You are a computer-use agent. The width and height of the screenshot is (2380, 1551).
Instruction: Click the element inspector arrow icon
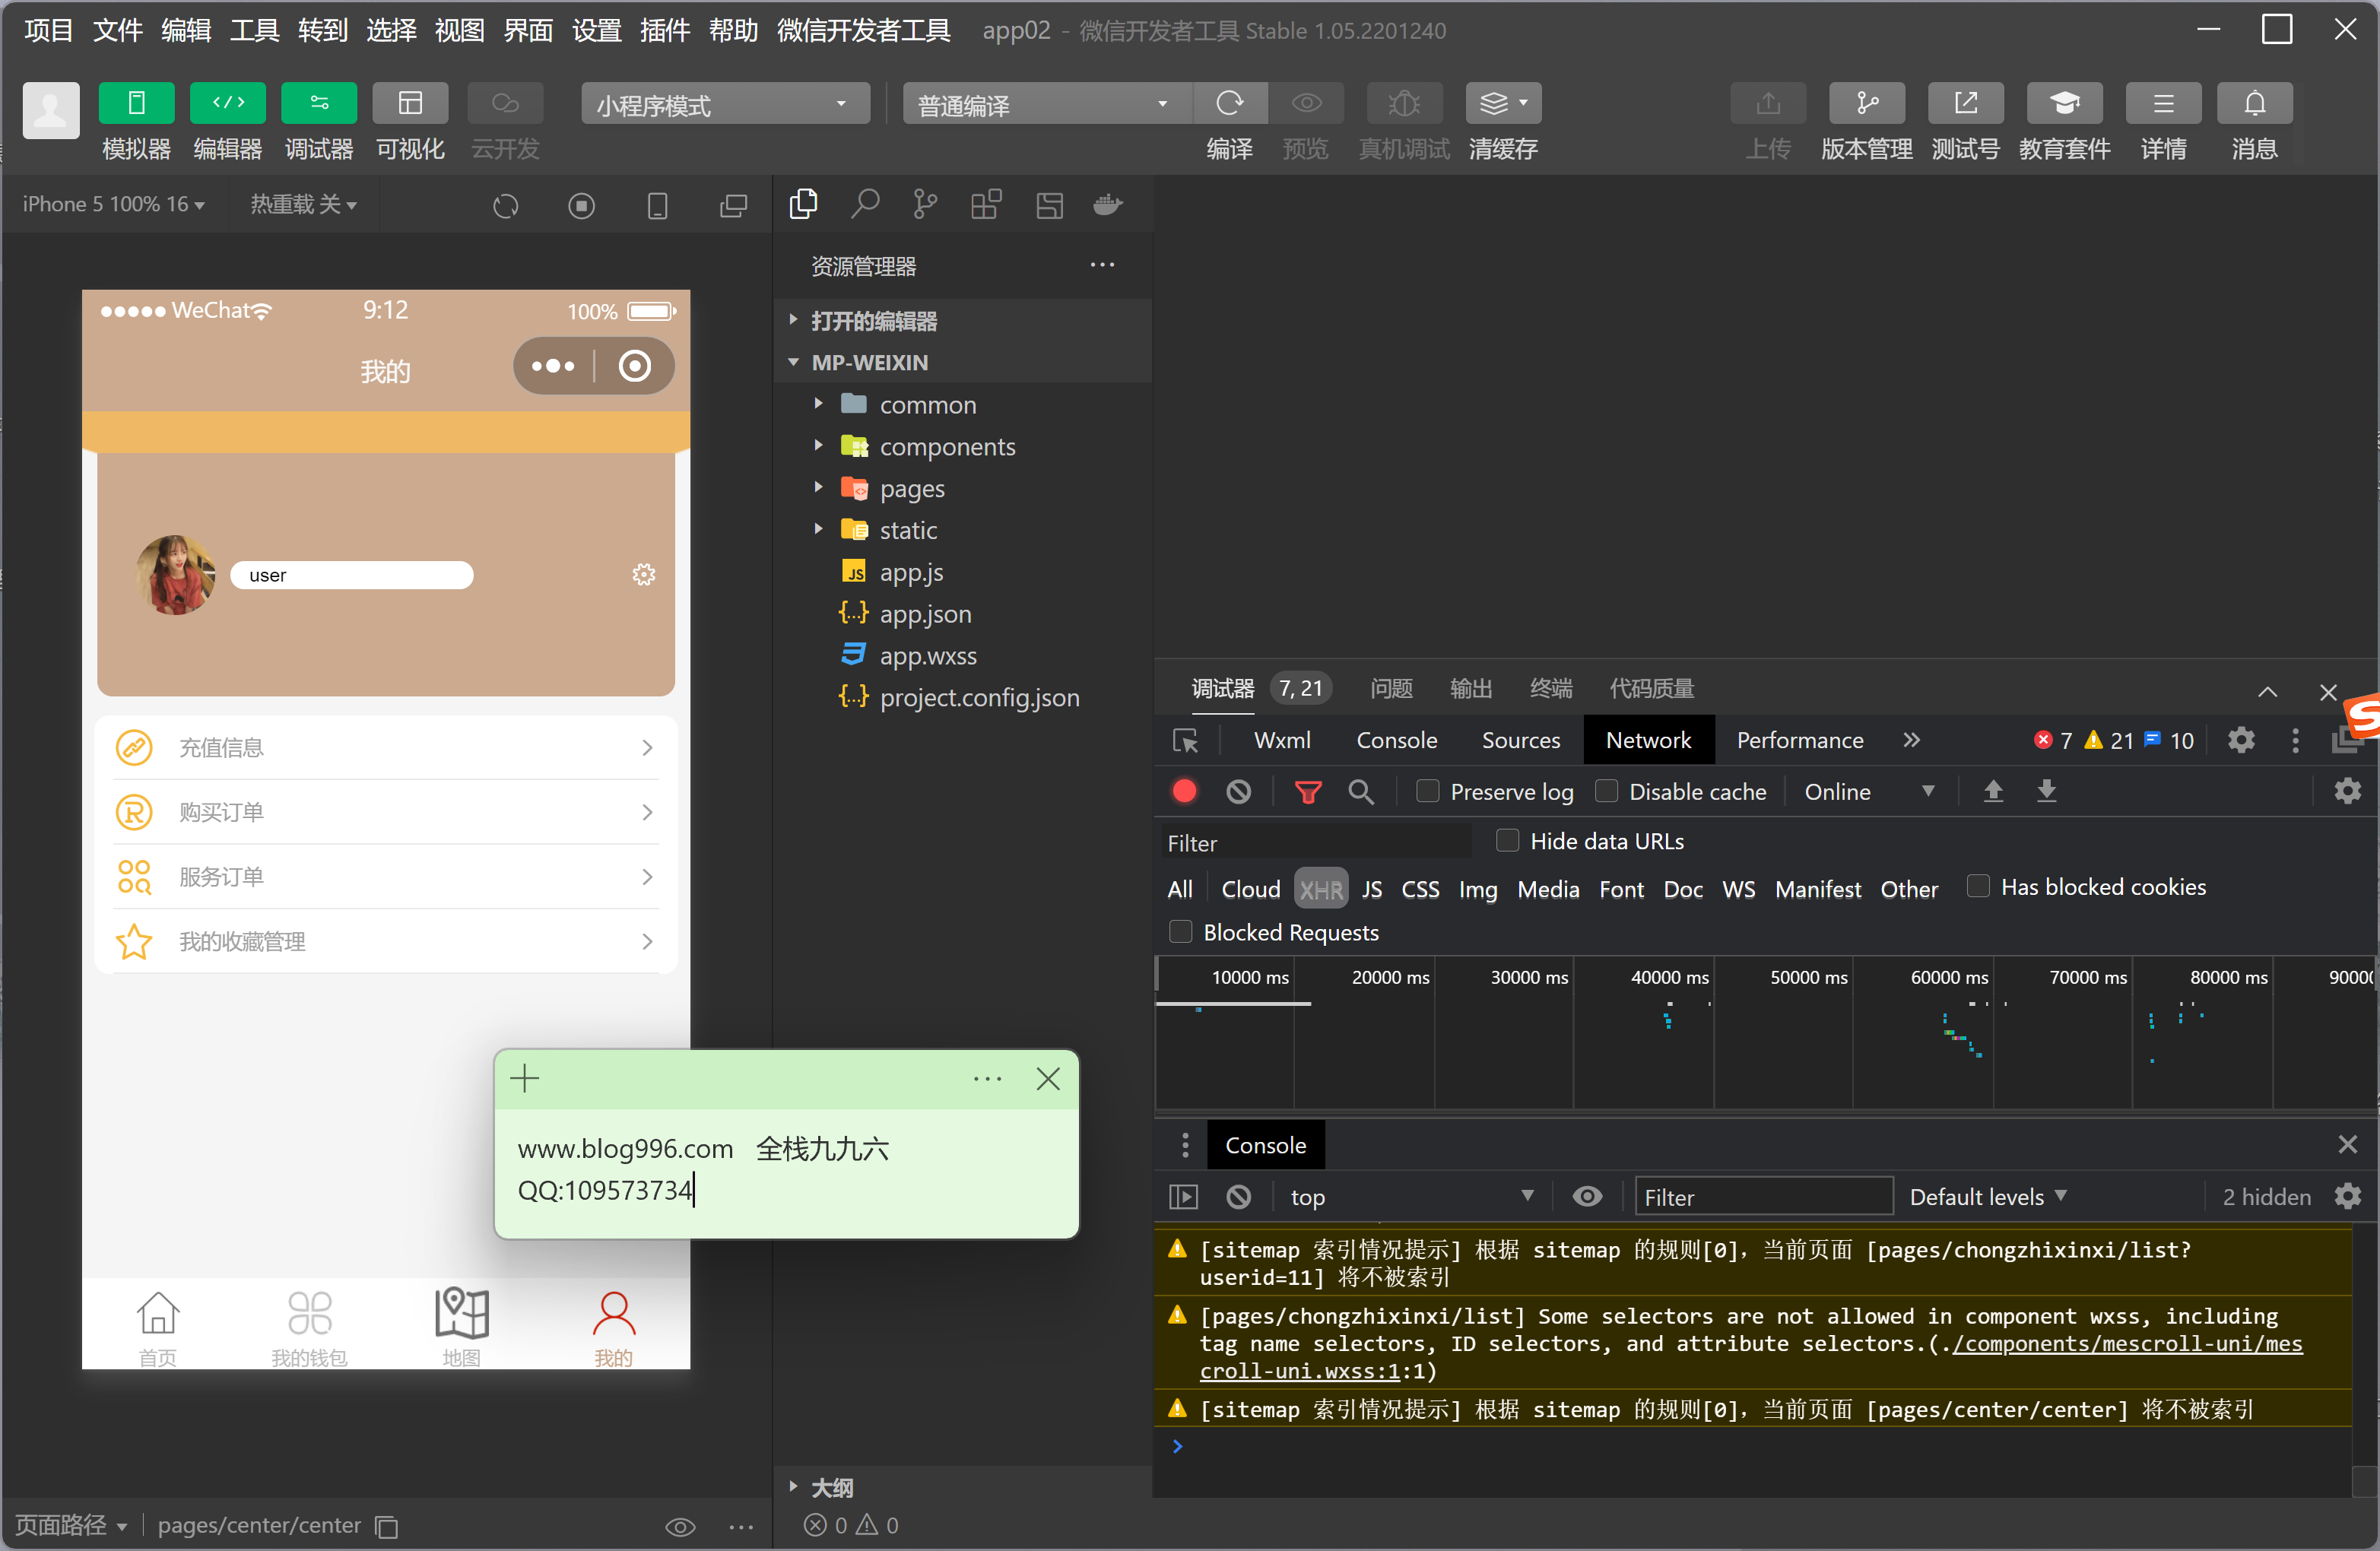pos(1185,740)
